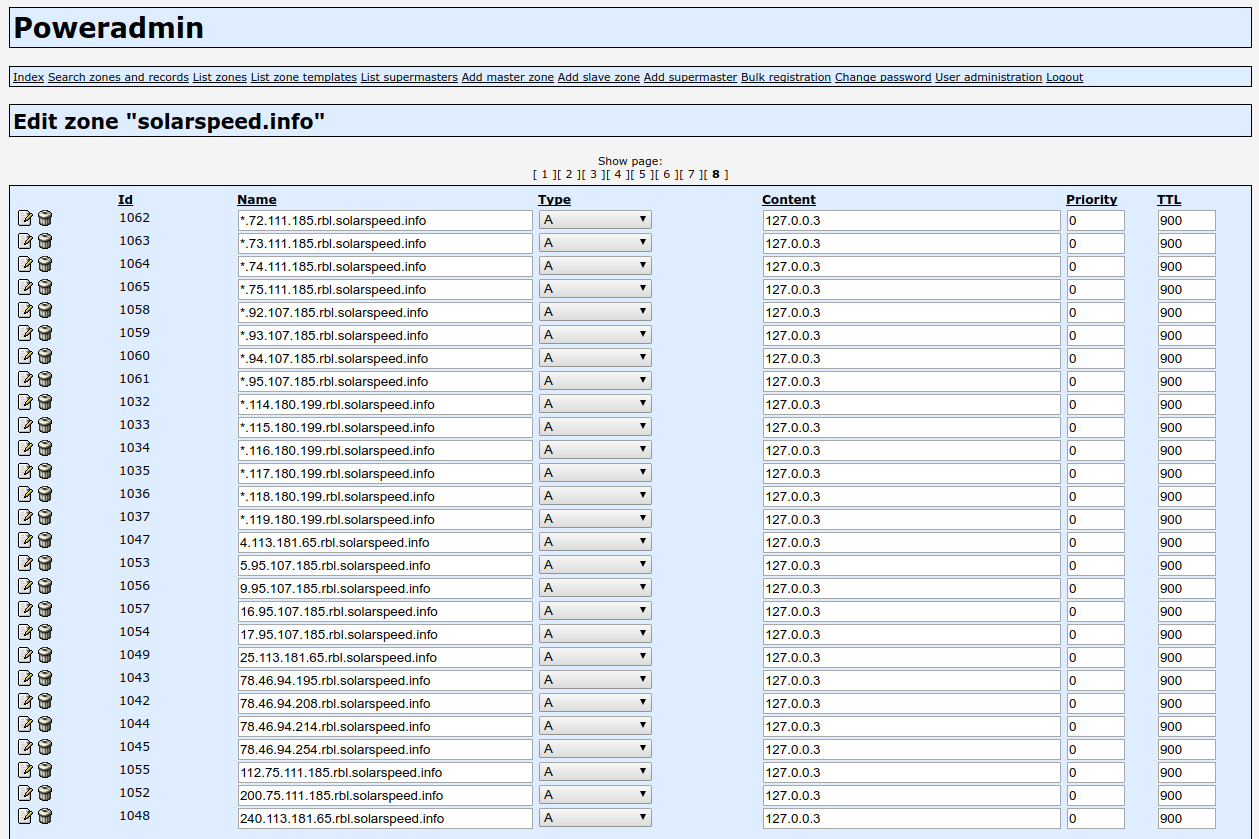Delete record 1065 with trash icon
Image resolution: width=1259 pixels, height=839 pixels.
point(45,287)
